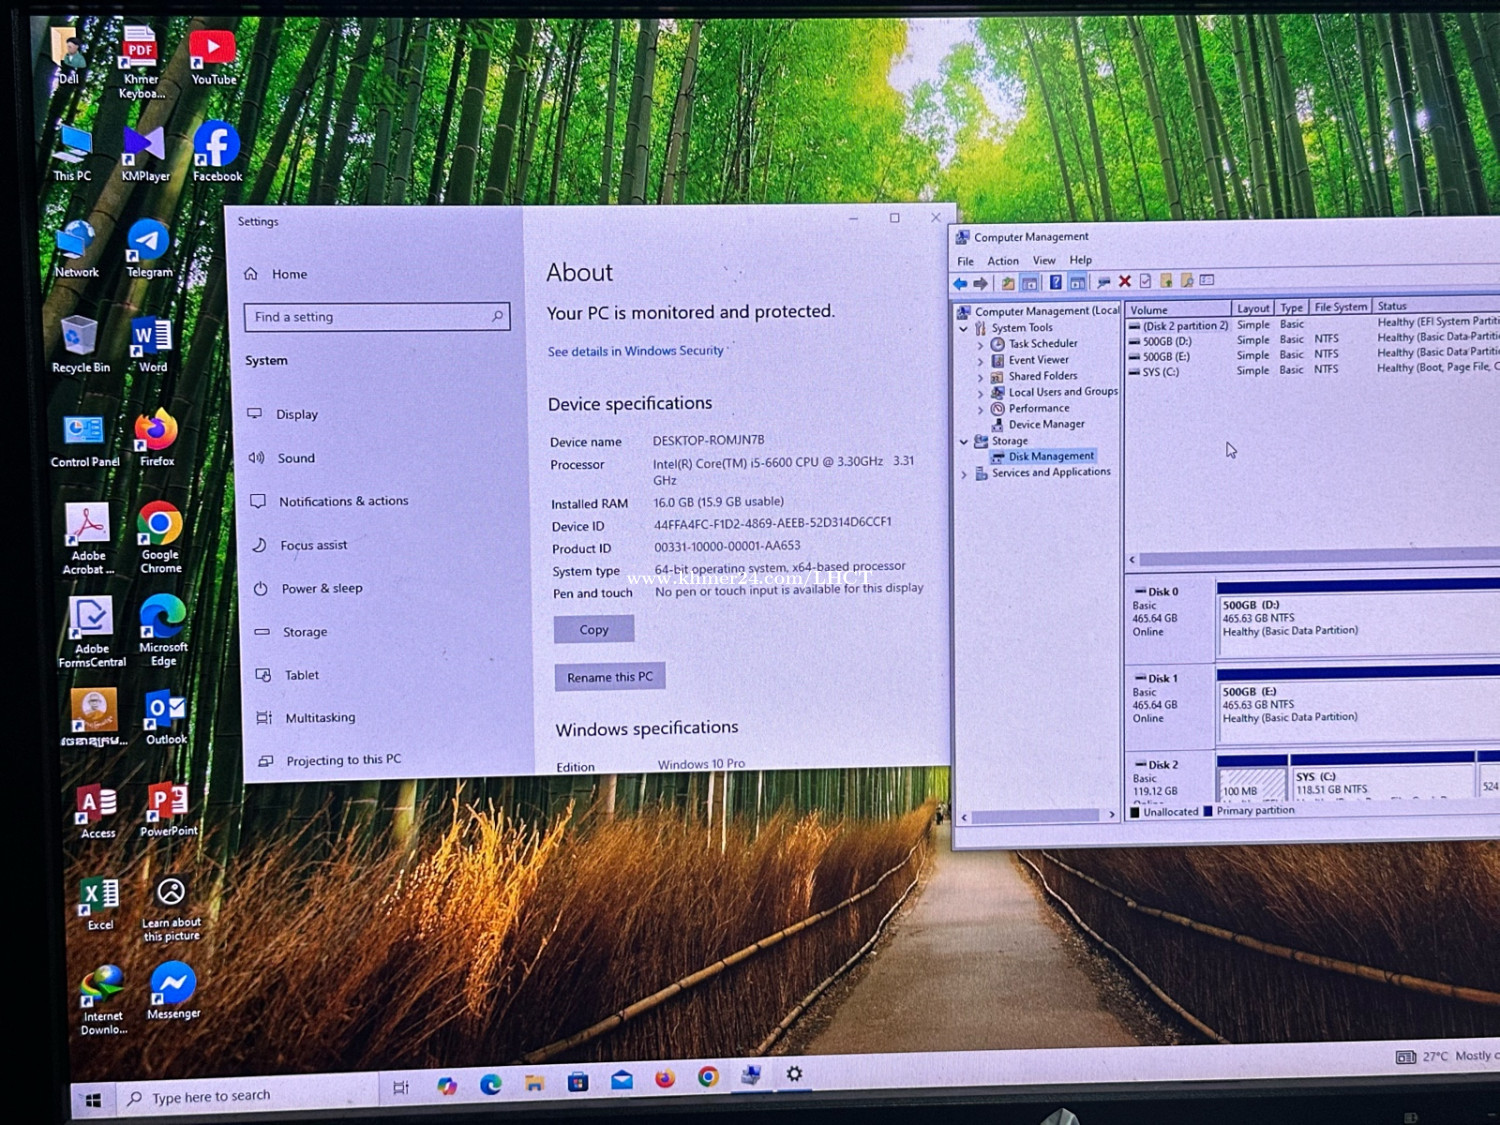Screen dimensions: 1500x1125
Task: Open Sound settings in sidebar
Action: point(282,458)
